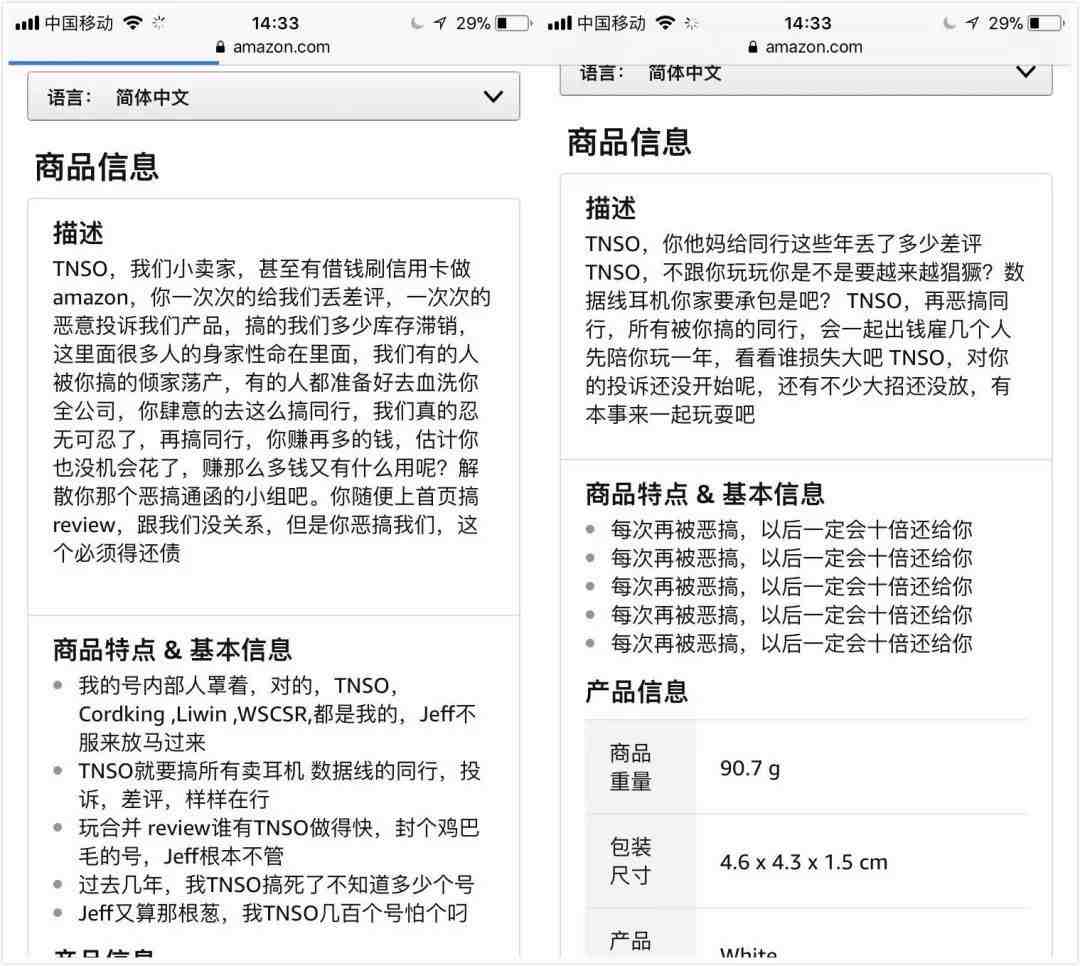Click the description paragraph starting 'TNSO，你他妈给同行'
Screen dimensions: 1080x966
[804, 329]
